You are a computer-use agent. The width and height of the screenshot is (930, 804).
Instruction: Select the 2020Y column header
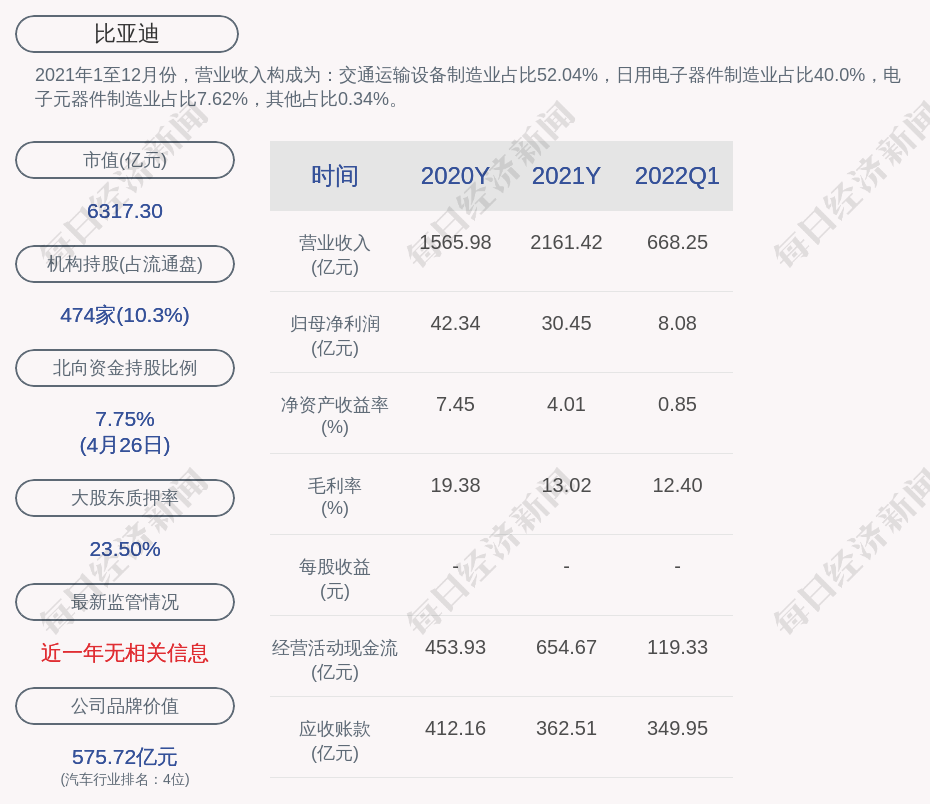pyautogui.click(x=456, y=176)
